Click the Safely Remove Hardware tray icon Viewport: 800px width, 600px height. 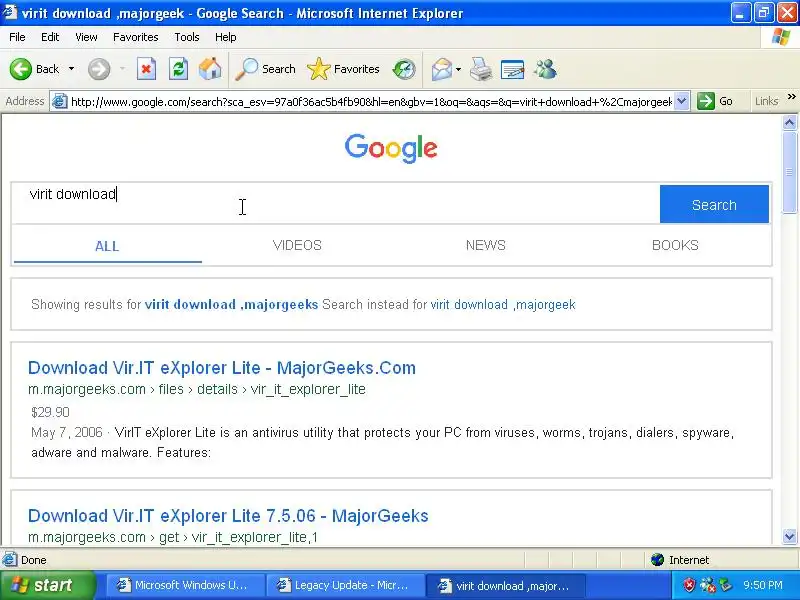pyautogui.click(x=725, y=585)
